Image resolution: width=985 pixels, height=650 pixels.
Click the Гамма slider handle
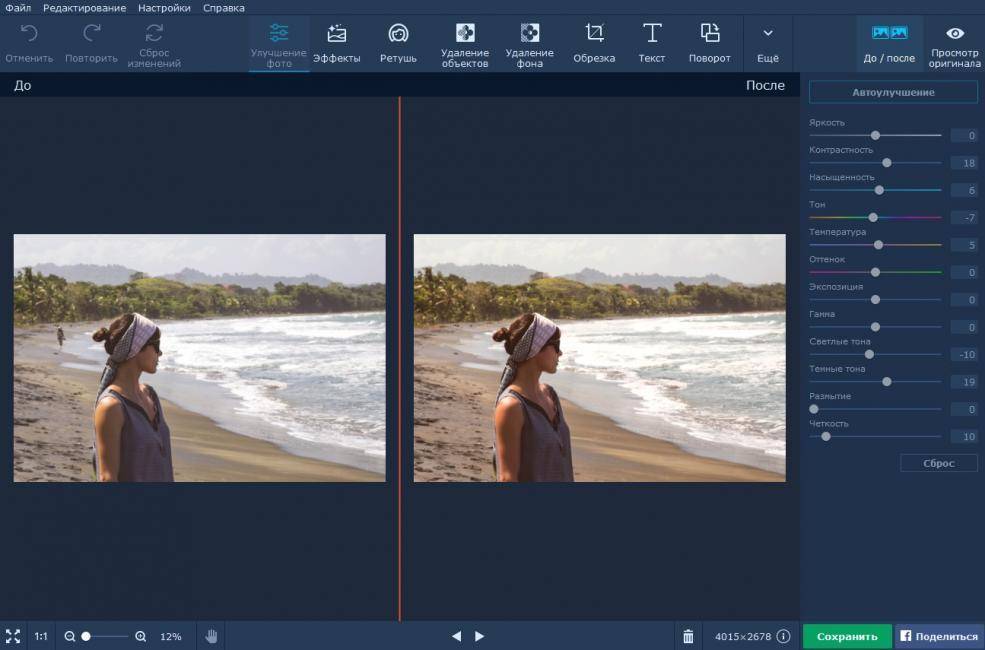tap(875, 327)
